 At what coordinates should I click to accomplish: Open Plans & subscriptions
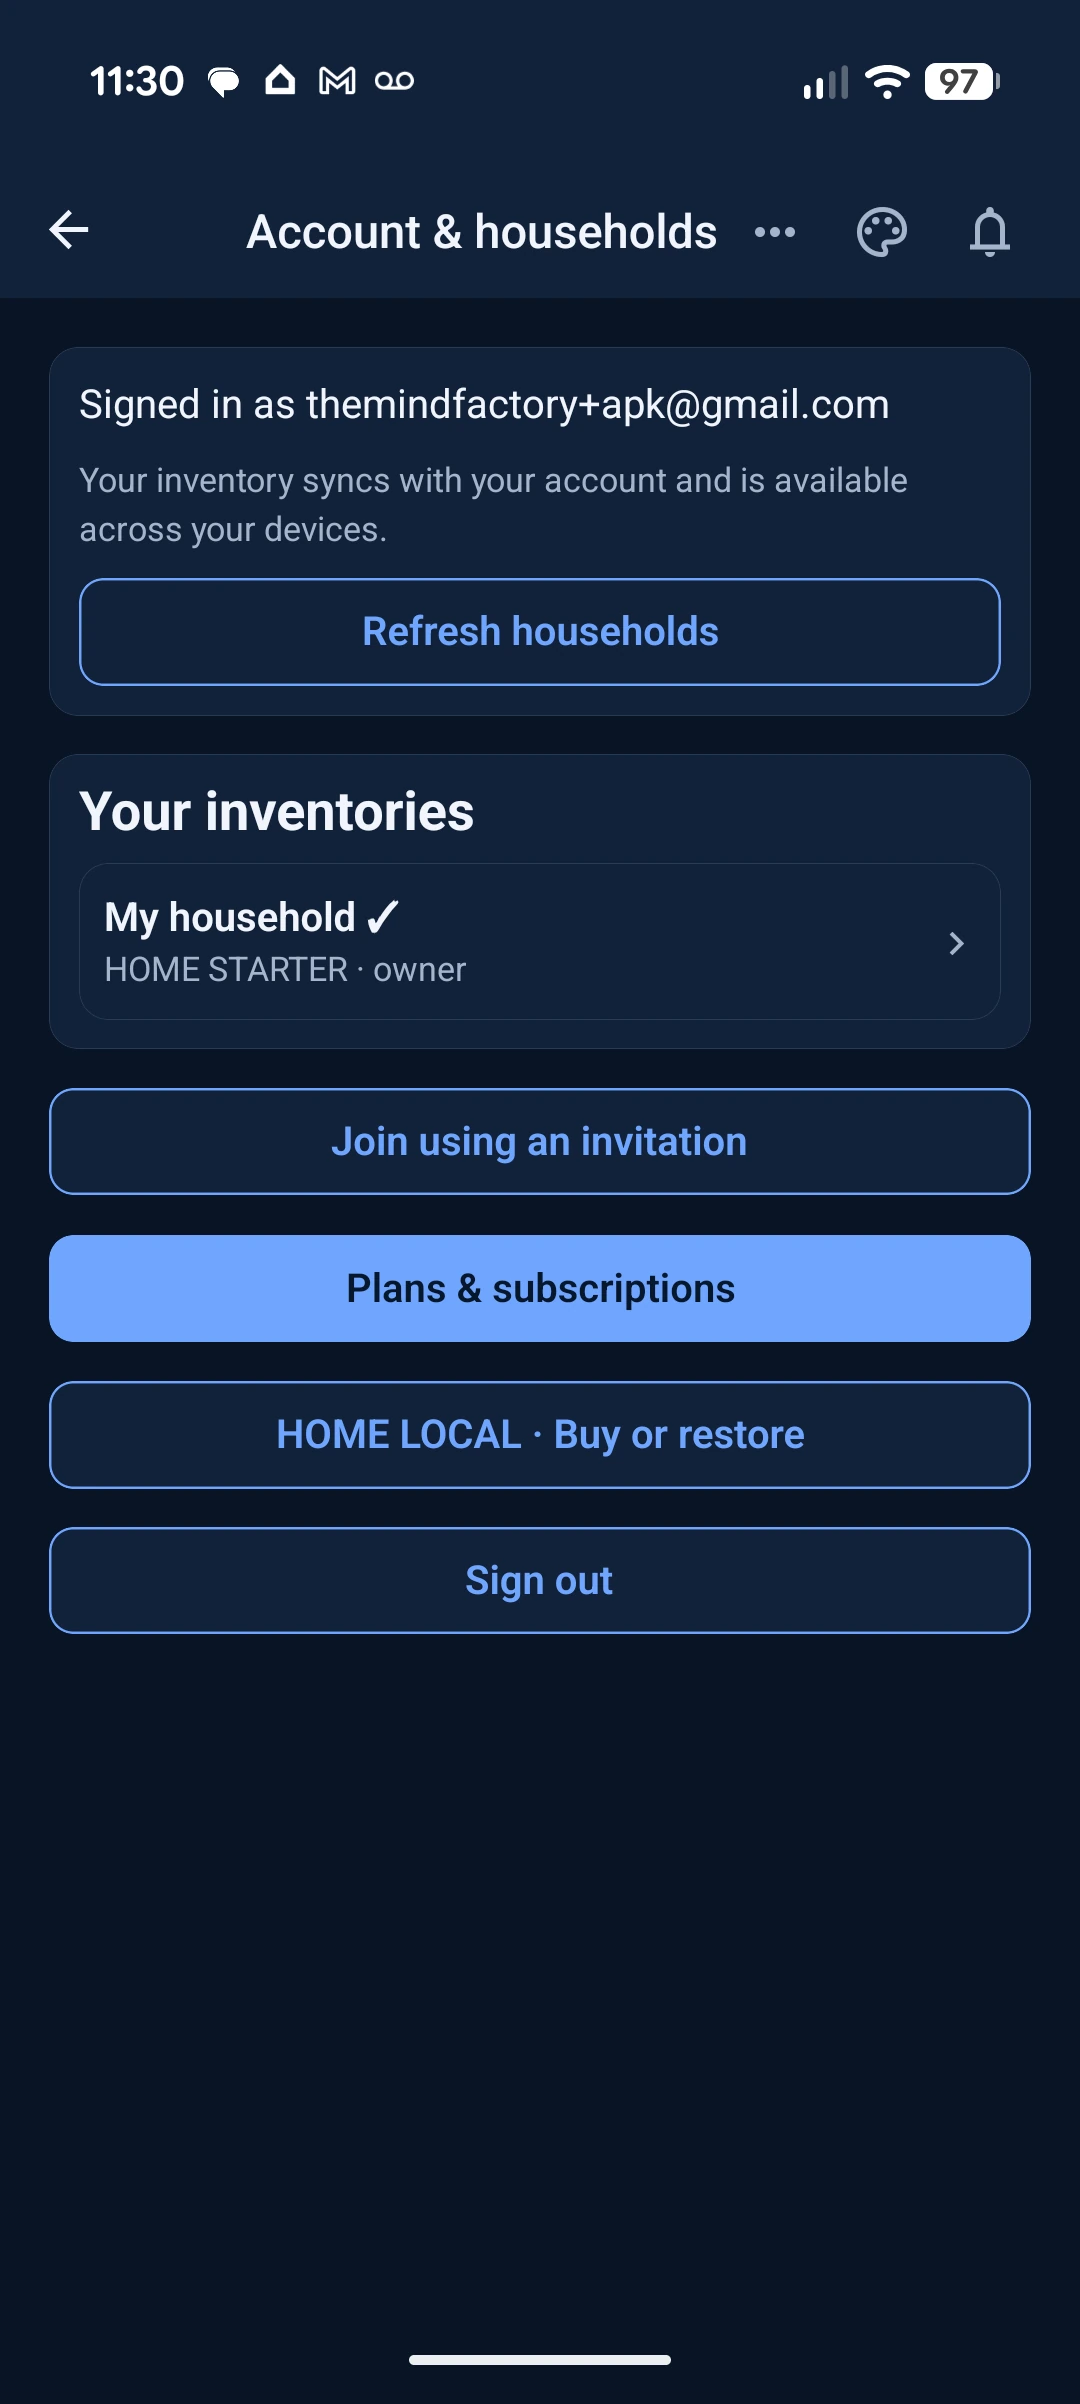click(540, 1289)
